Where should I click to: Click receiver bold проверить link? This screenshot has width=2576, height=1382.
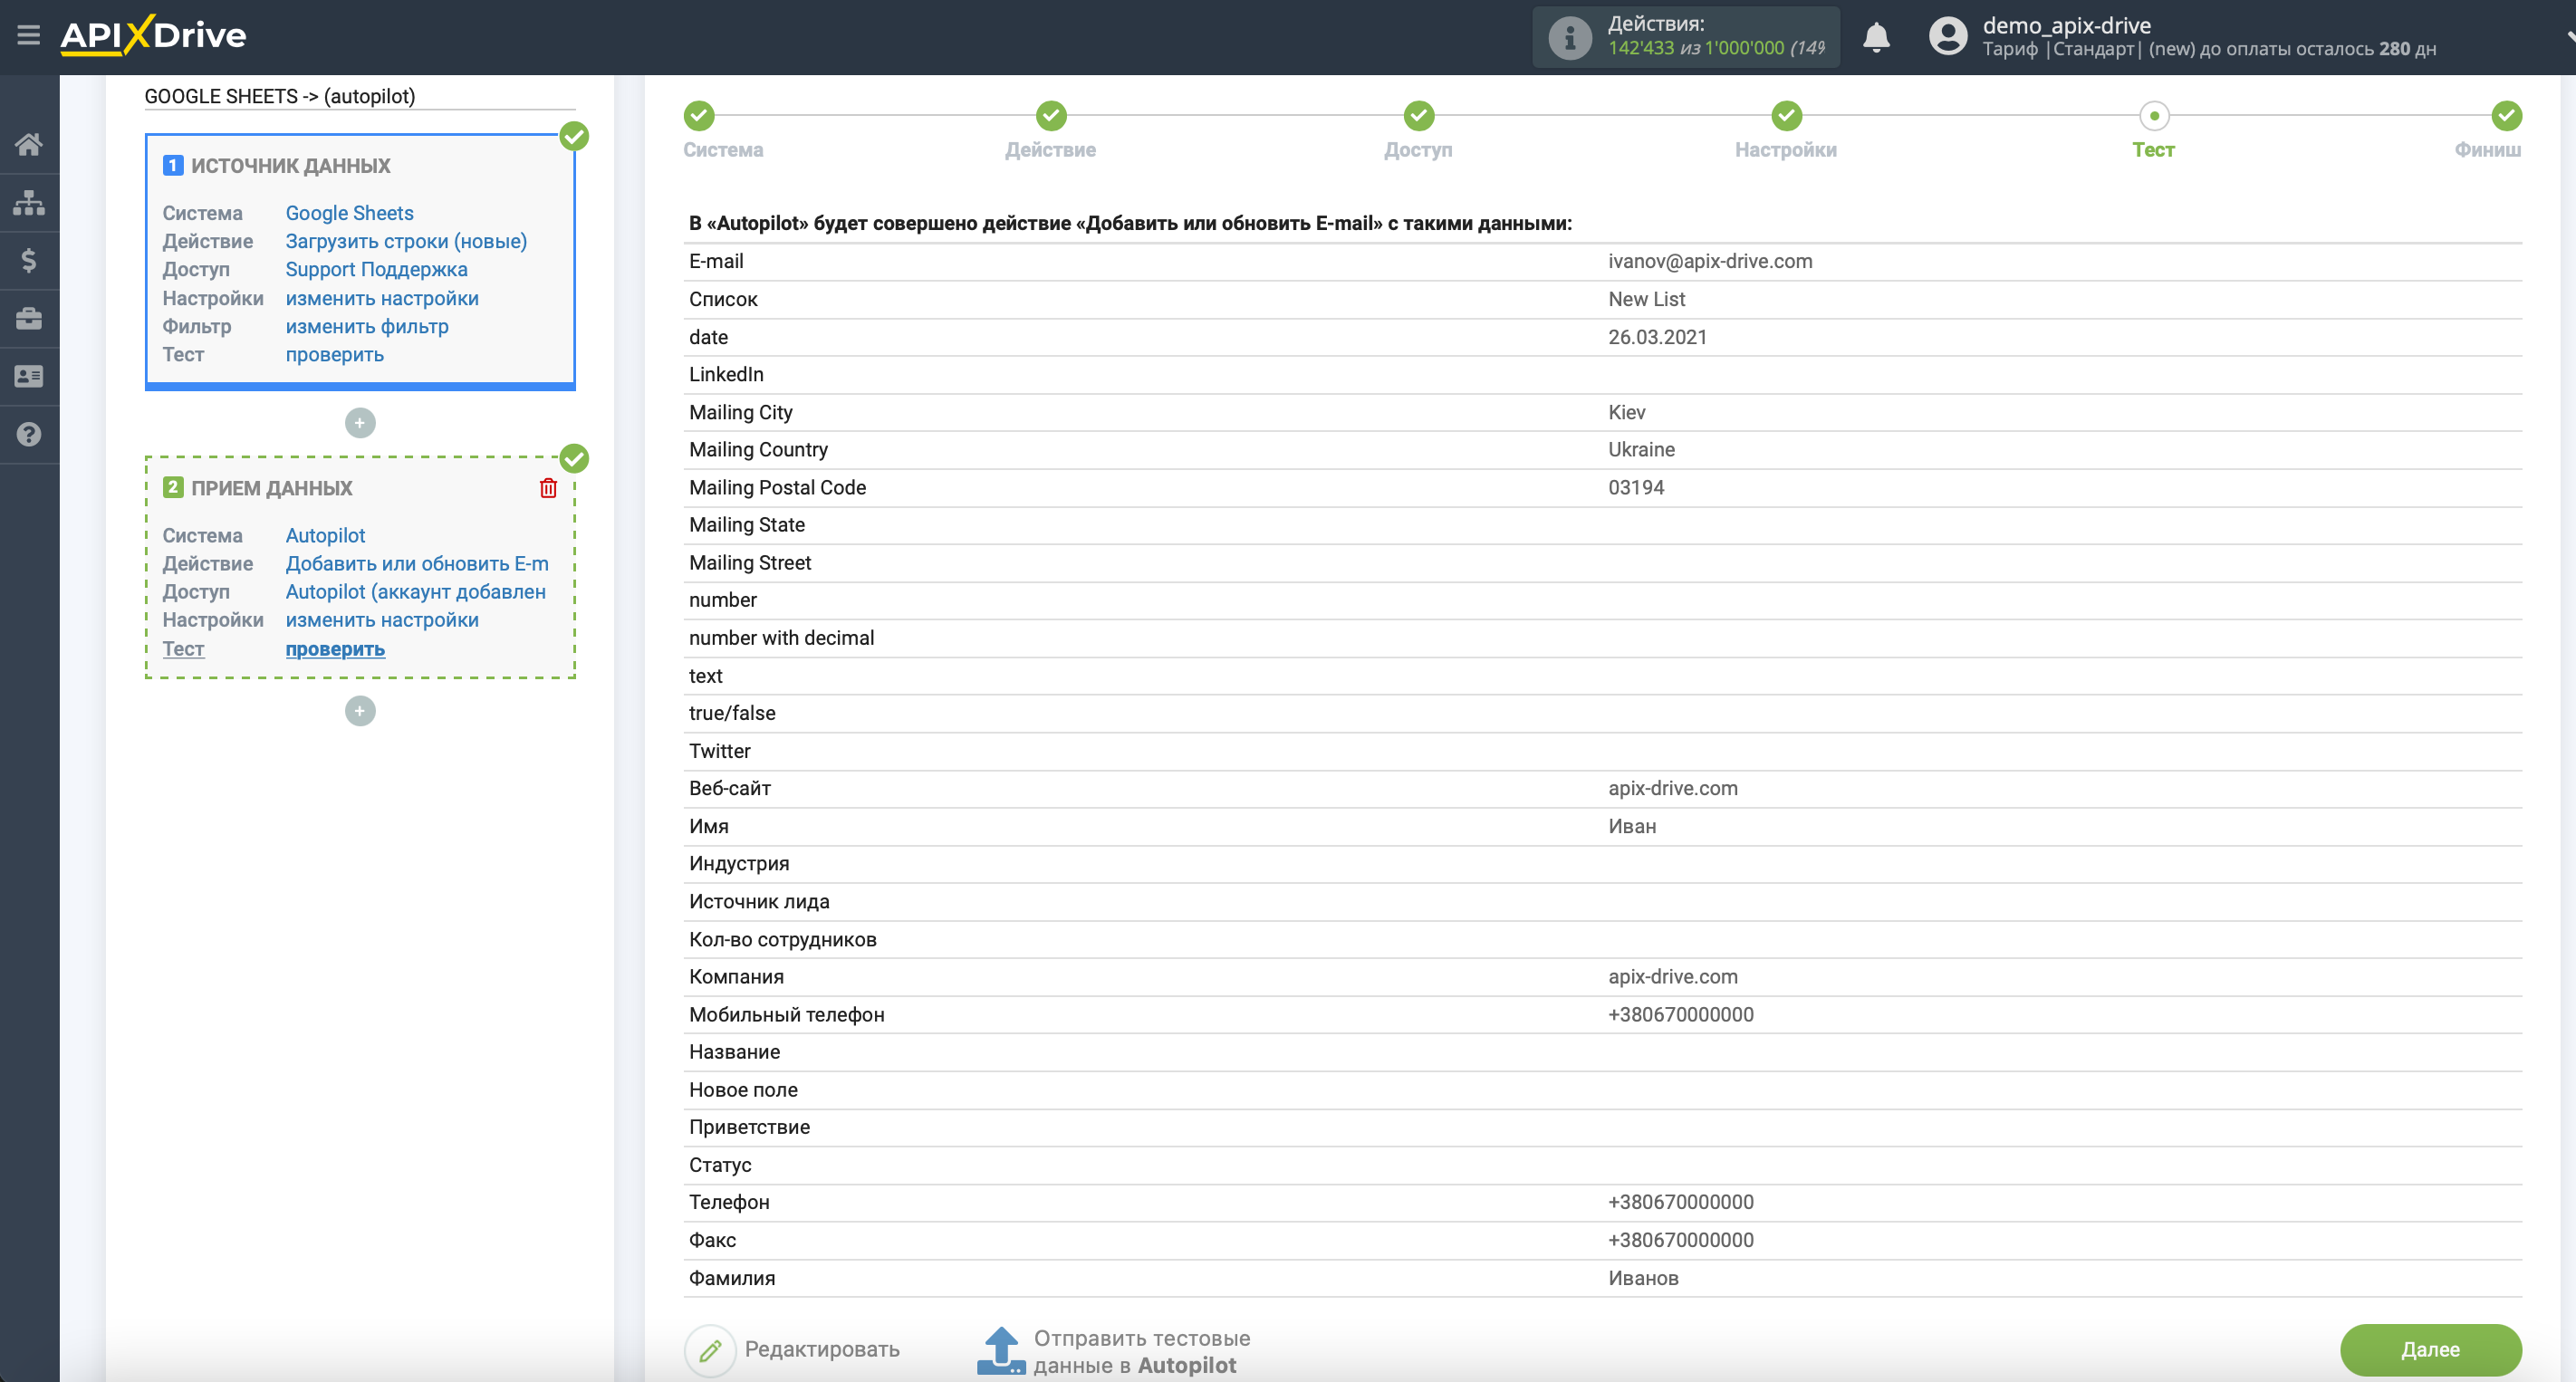pyautogui.click(x=335, y=649)
